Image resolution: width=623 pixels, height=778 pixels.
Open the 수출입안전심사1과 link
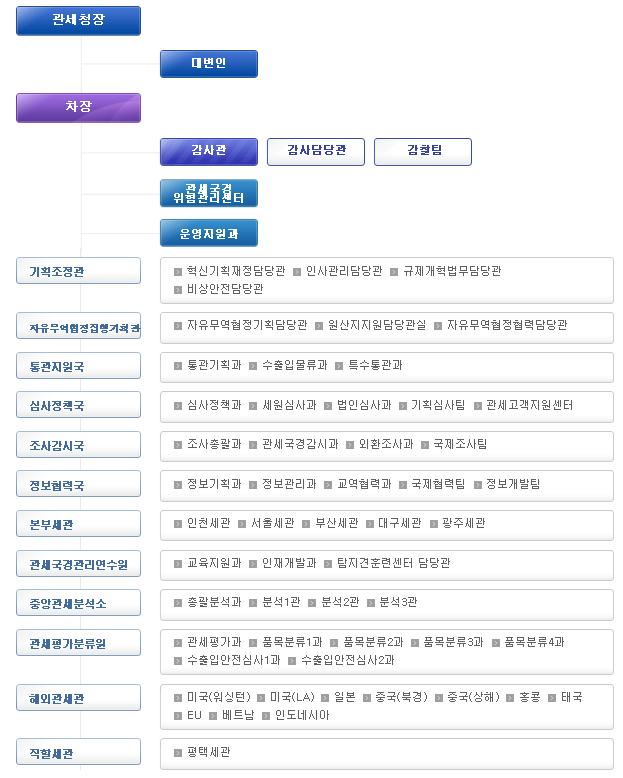click(x=234, y=660)
